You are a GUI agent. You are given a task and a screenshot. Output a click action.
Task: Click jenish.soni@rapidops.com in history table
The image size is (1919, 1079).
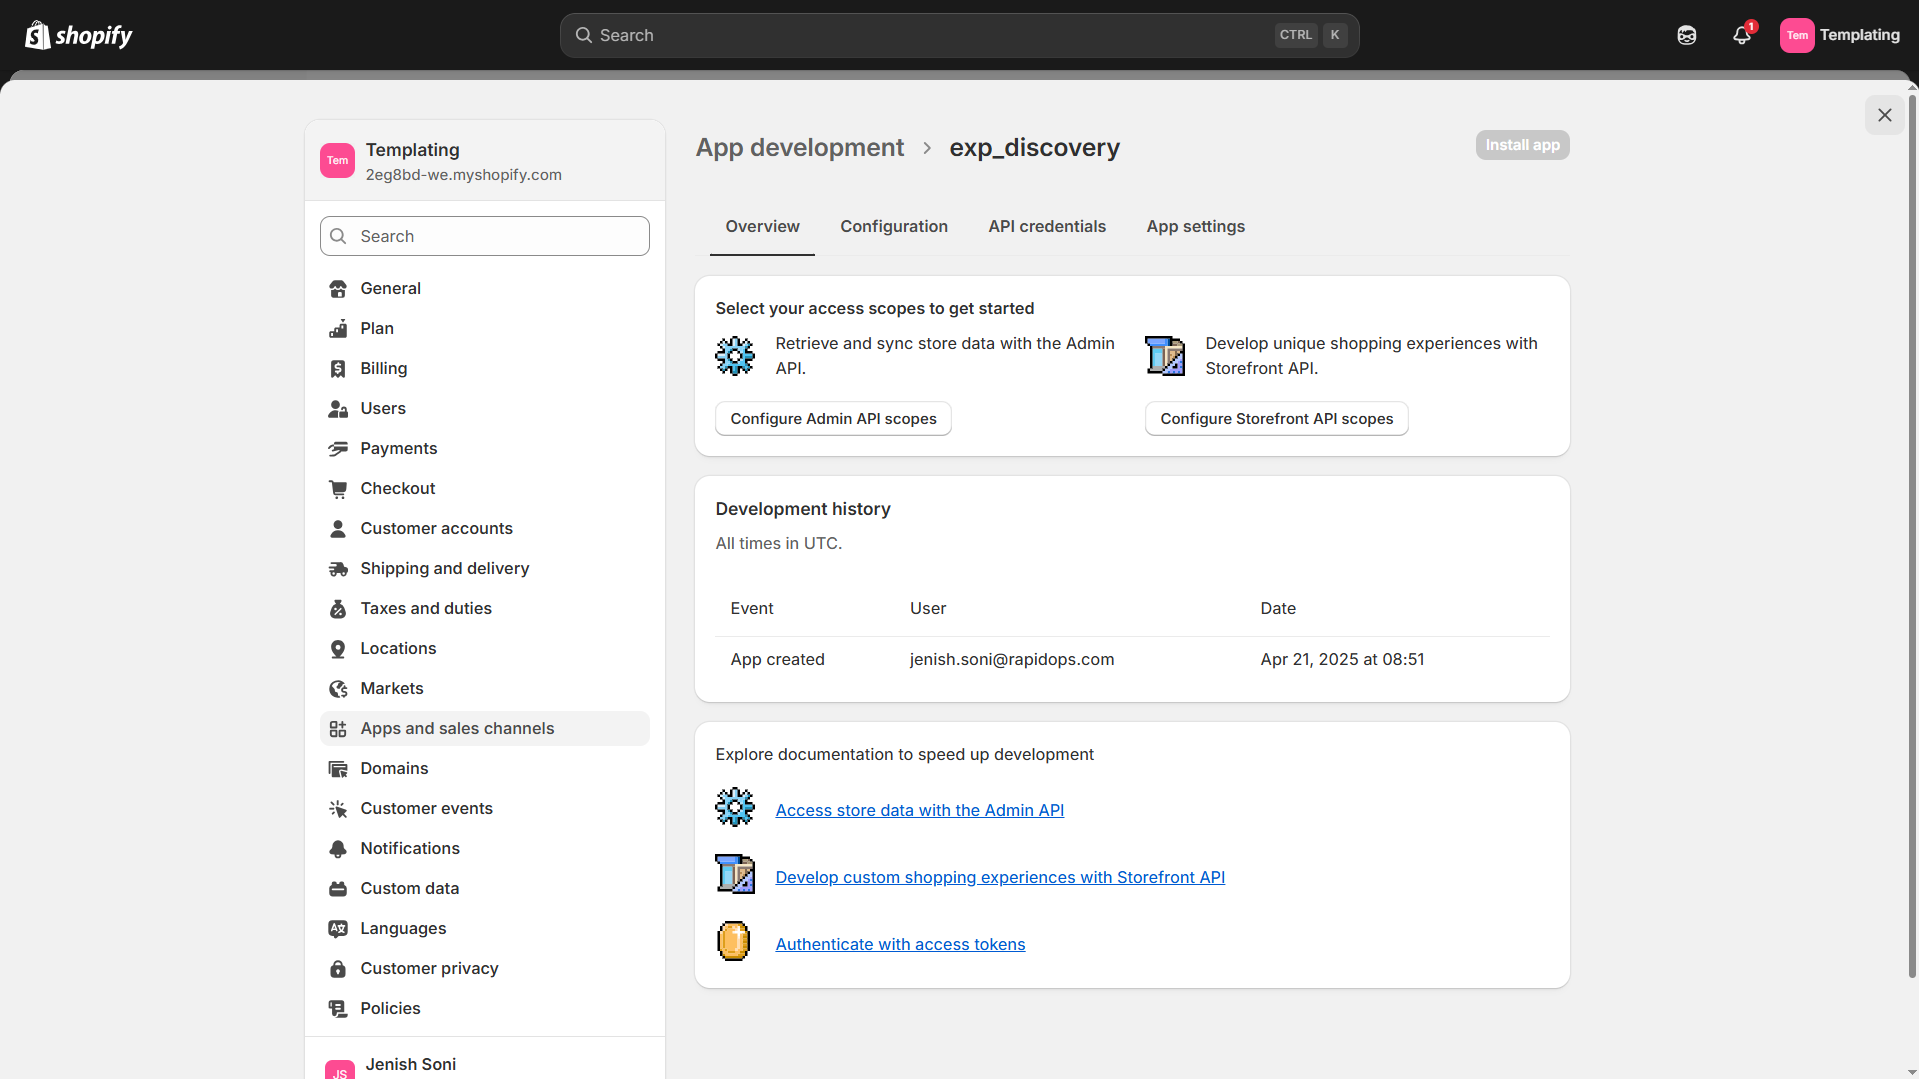(1012, 660)
